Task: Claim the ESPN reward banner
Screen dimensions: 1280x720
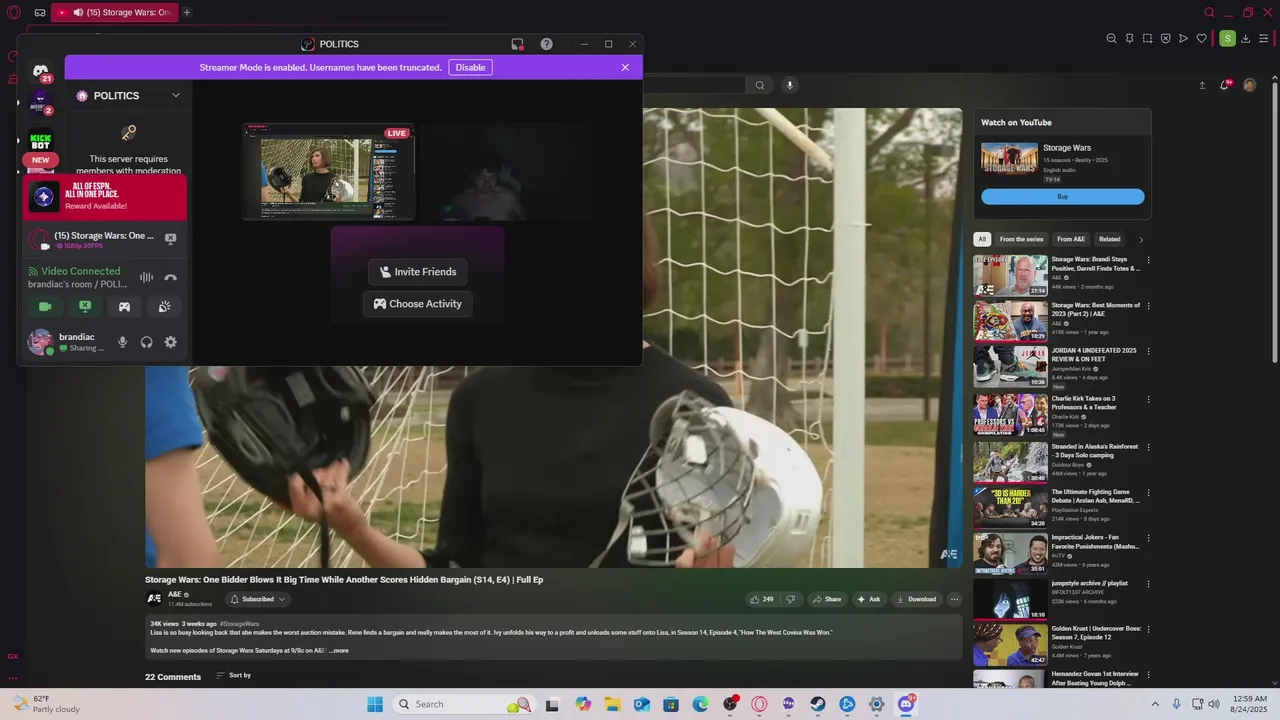Action: 105,197
